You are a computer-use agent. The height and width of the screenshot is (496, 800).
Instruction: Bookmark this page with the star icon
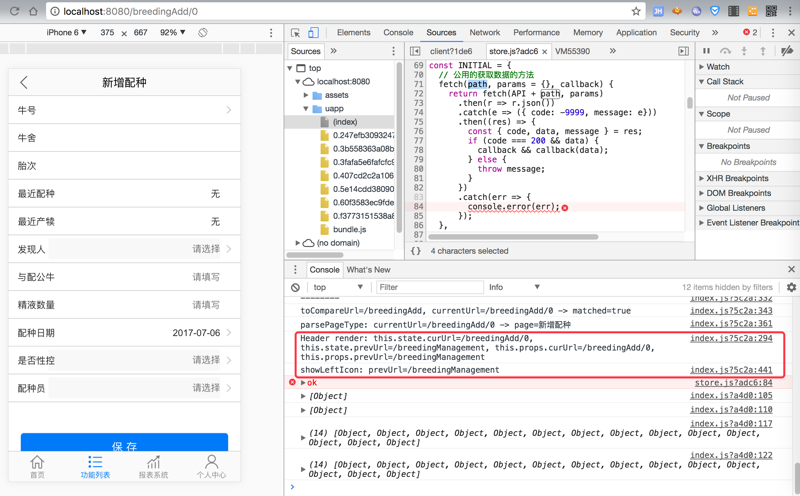coord(636,11)
